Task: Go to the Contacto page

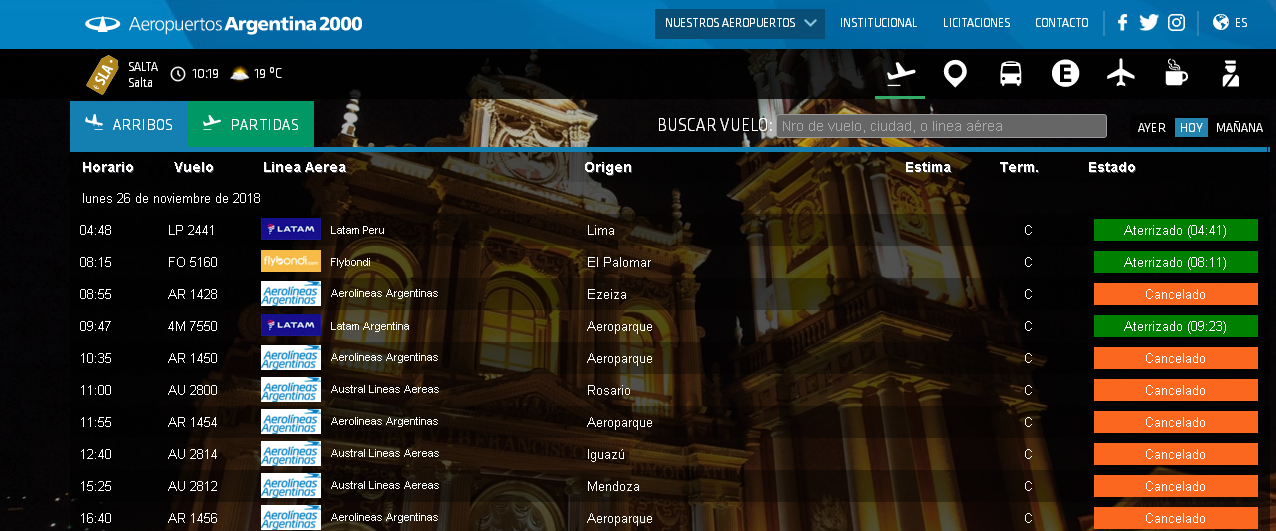Action: tap(1061, 23)
